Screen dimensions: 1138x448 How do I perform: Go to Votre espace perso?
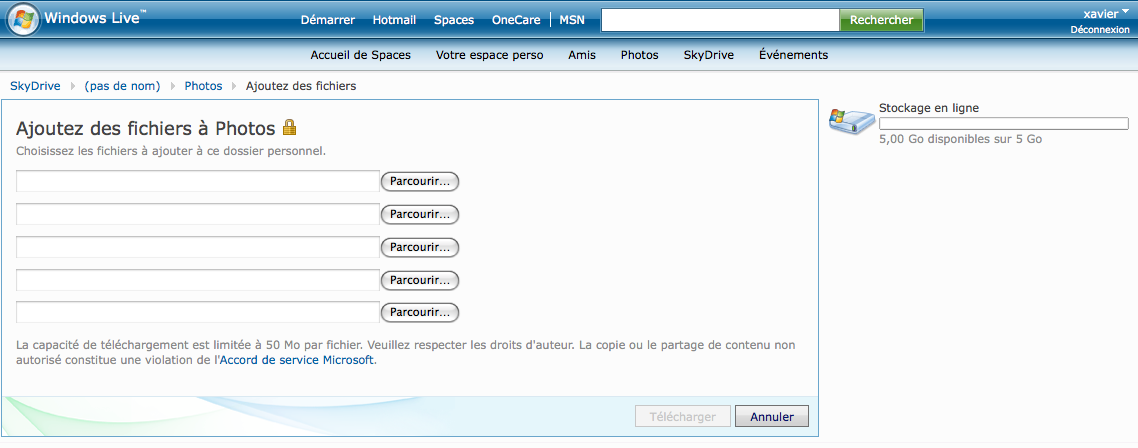point(489,54)
